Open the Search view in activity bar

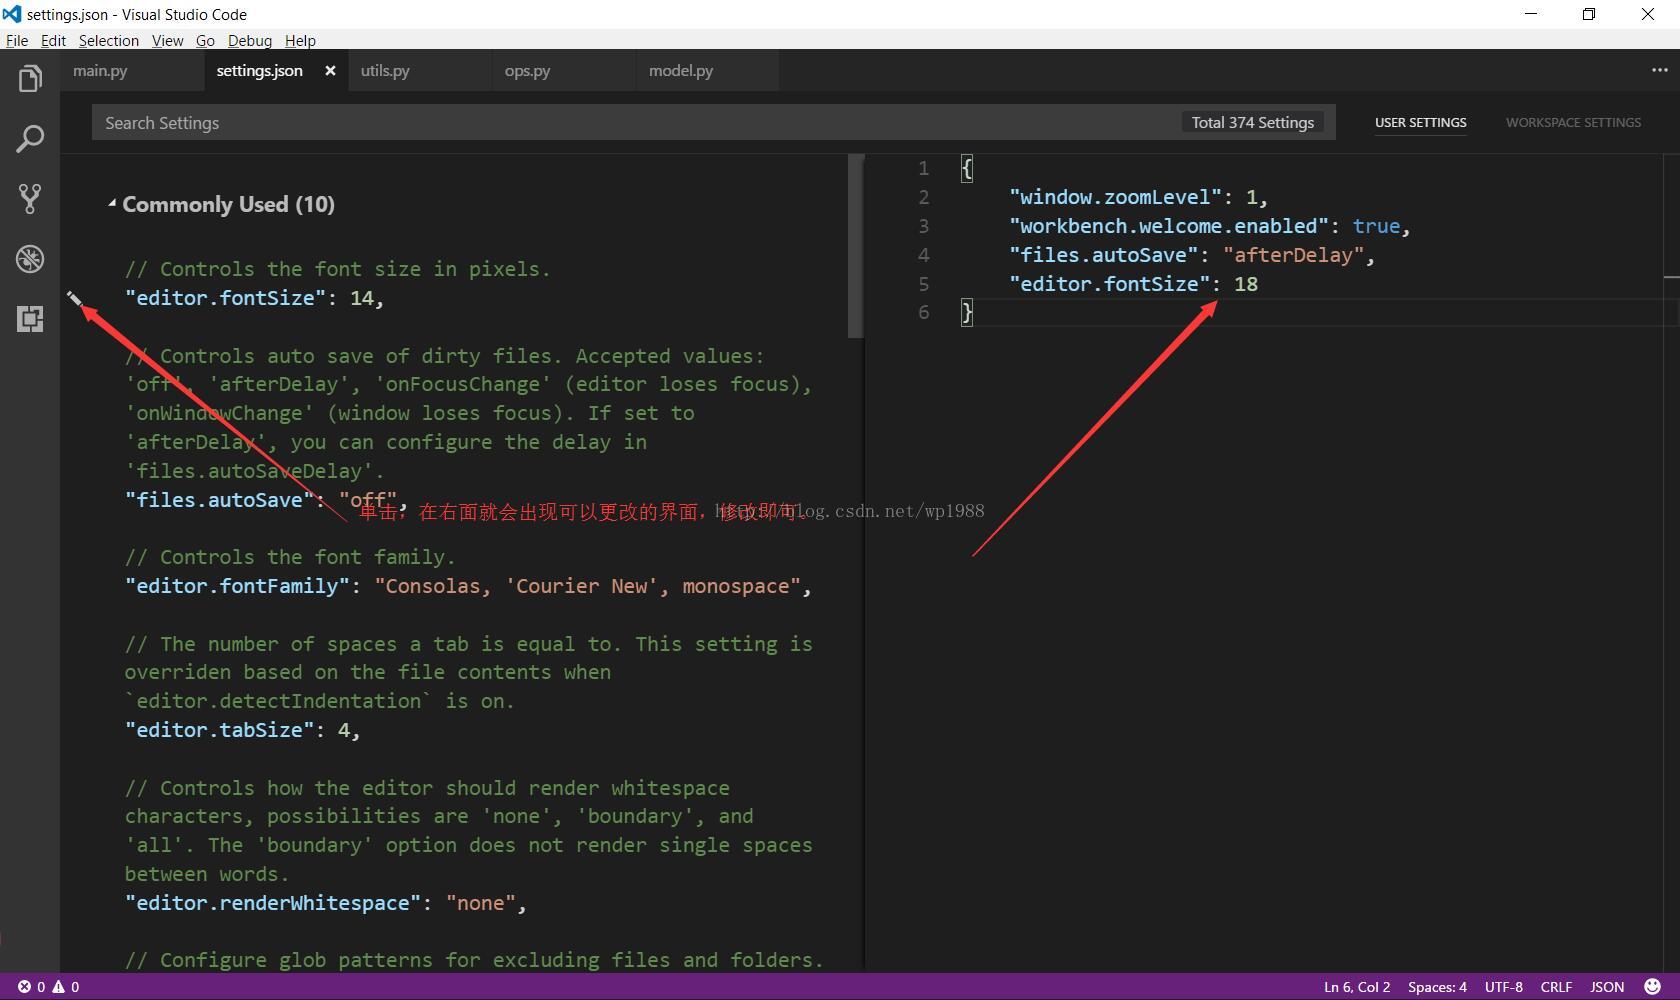coord(30,139)
